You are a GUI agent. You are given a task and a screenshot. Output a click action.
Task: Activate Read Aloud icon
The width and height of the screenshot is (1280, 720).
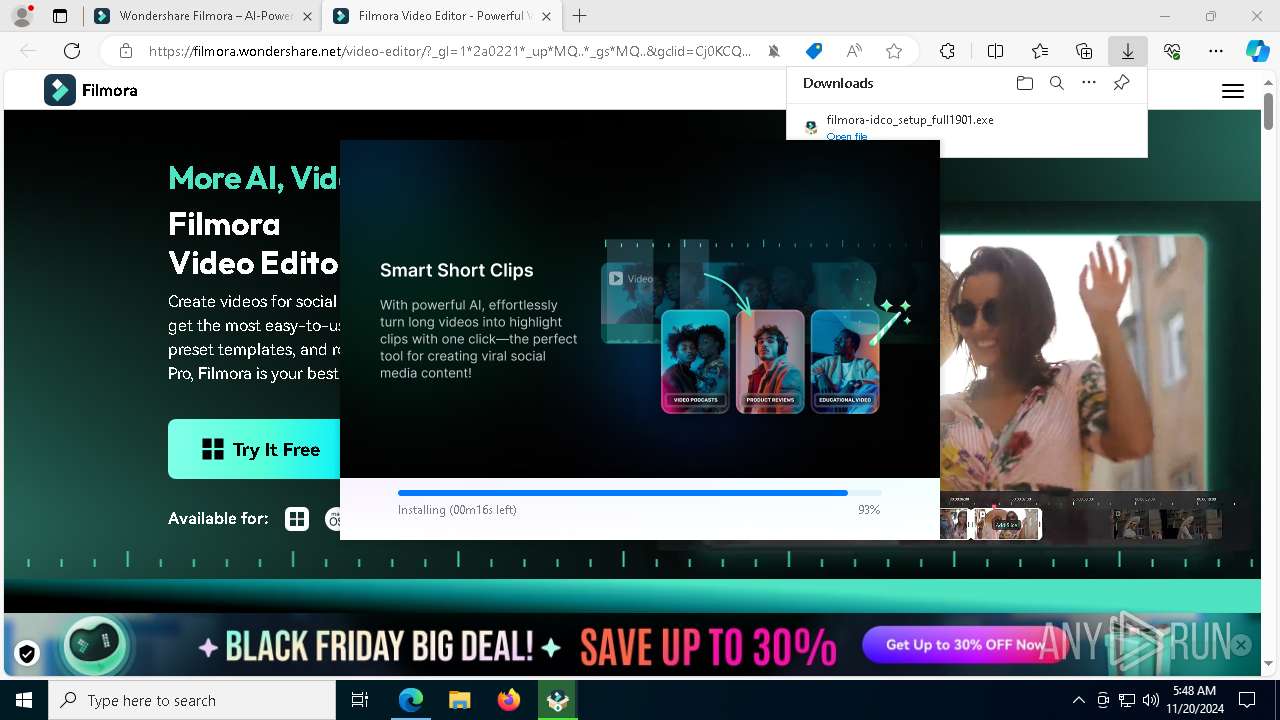(x=854, y=51)
